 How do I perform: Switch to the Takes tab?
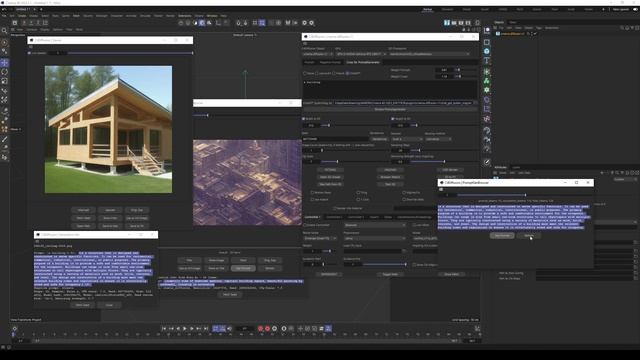point(513,22)
